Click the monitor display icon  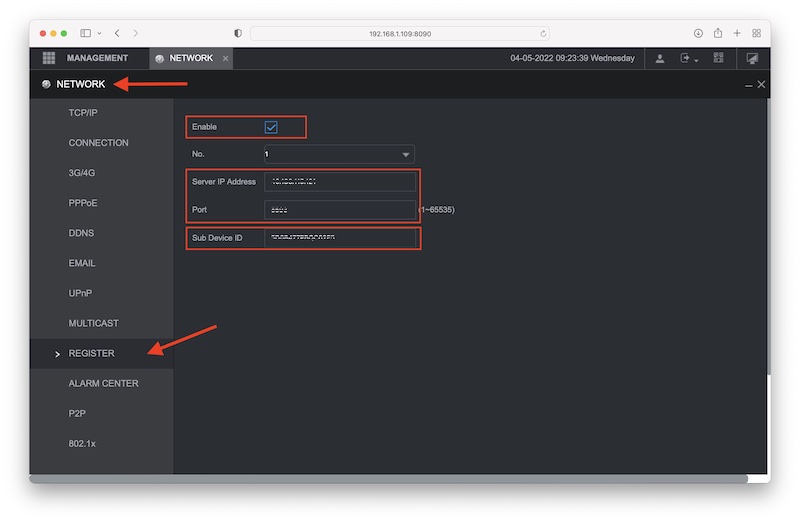pos(752,58)
